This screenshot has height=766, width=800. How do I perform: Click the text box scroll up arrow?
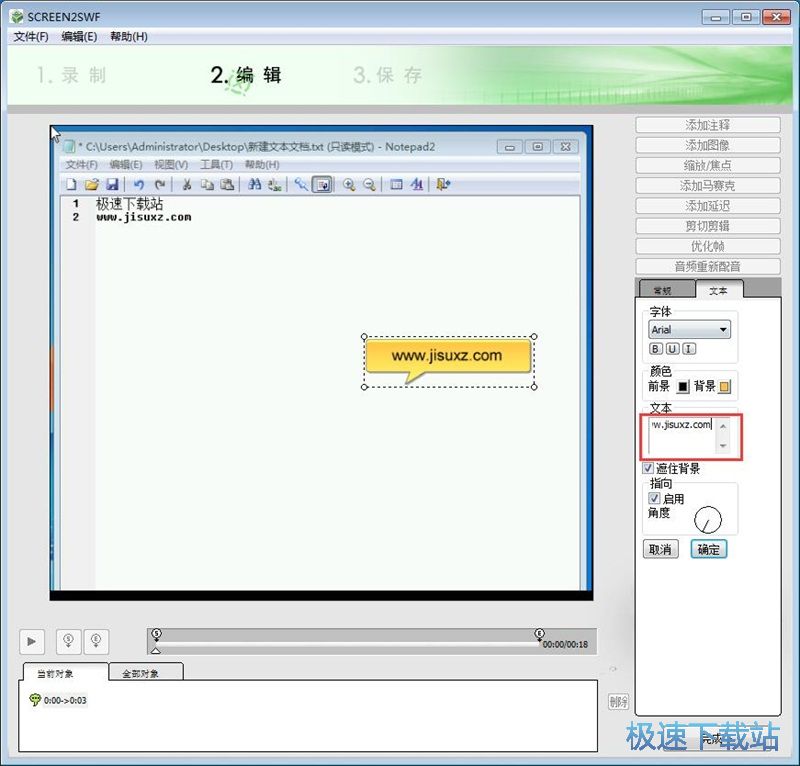click(x=723, y=426)
